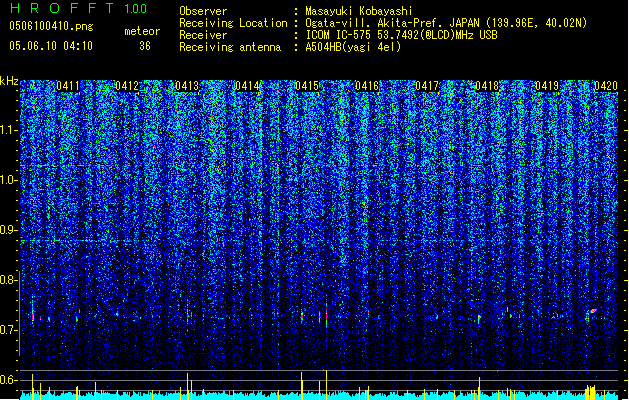Click the 0413 time marker
This screenshot has height=400, width=629.
point(187,86)
